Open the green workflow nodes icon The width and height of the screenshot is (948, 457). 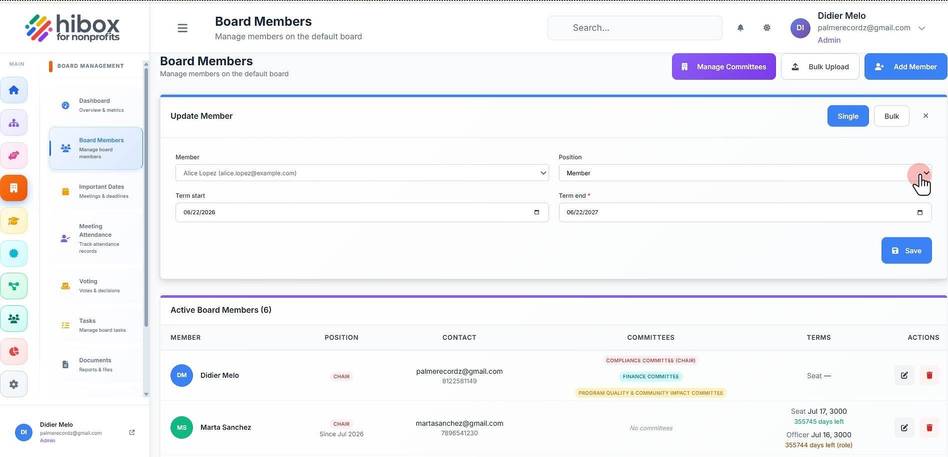[14, 286]
